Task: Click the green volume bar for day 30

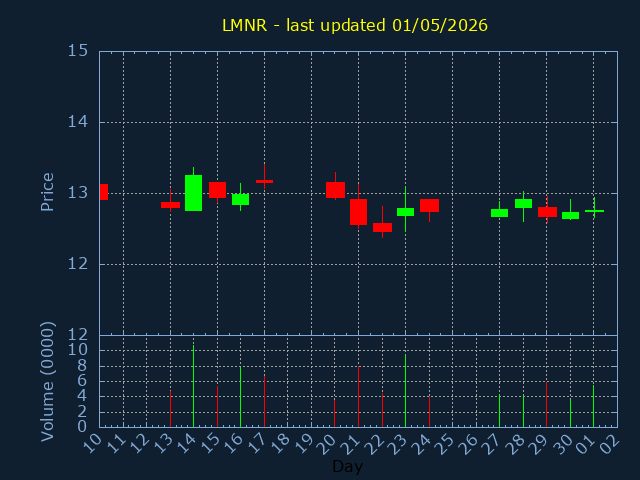Action: click(x=570, y=413)
